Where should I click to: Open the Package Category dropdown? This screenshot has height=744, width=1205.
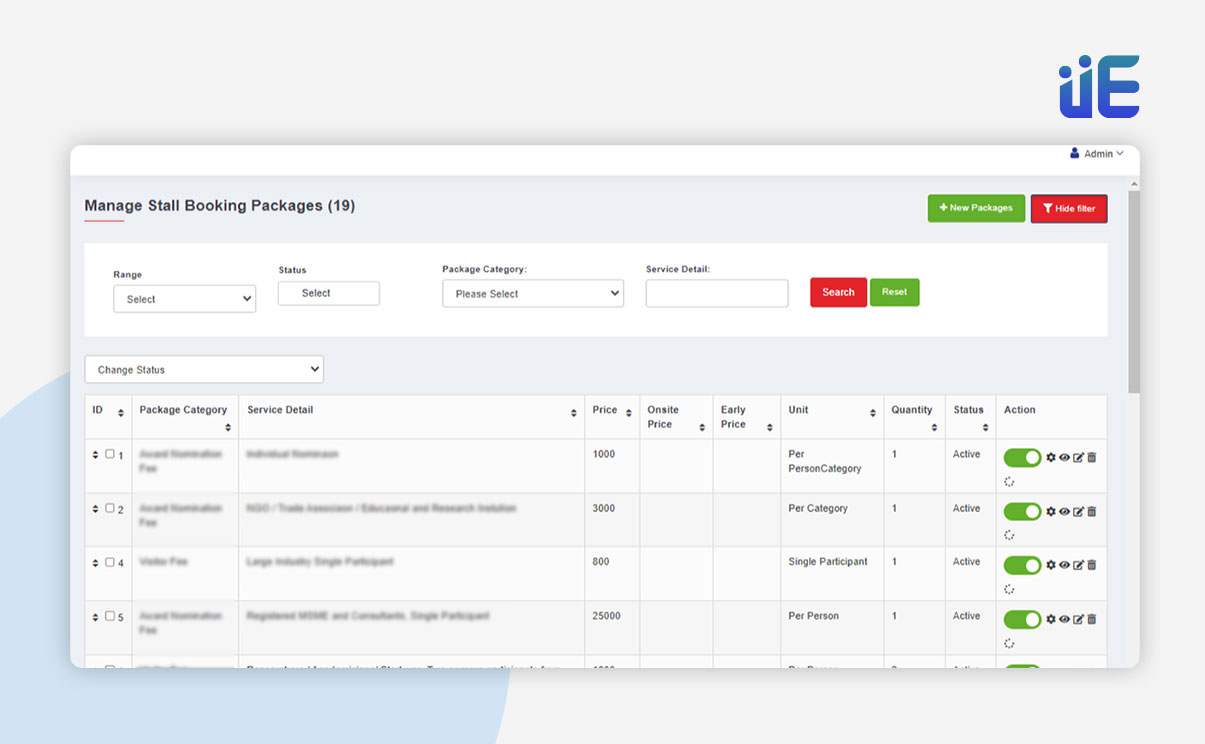click(533, 294)
